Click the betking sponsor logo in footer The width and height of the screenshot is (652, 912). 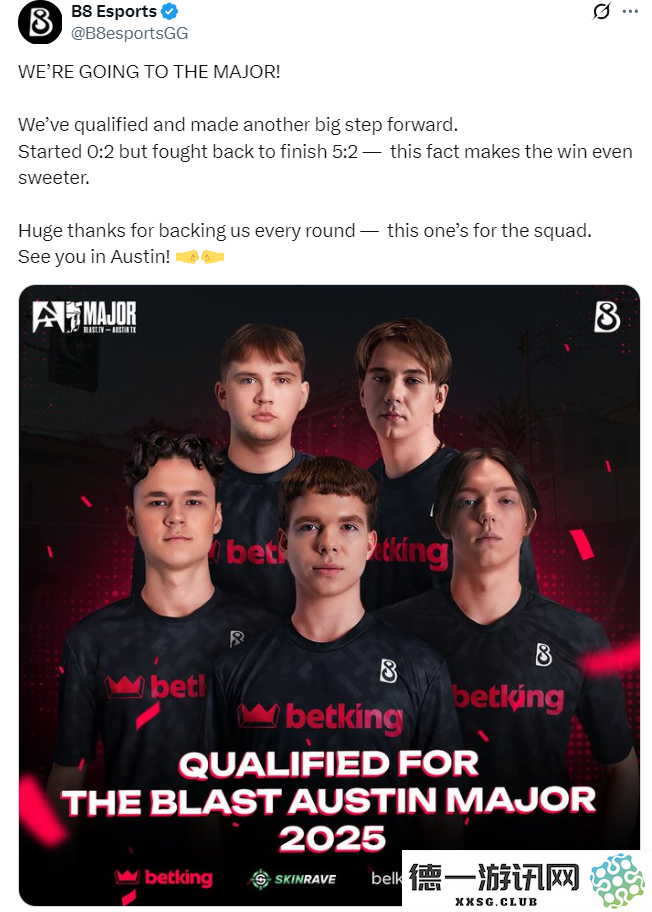(x=164, y=878)
